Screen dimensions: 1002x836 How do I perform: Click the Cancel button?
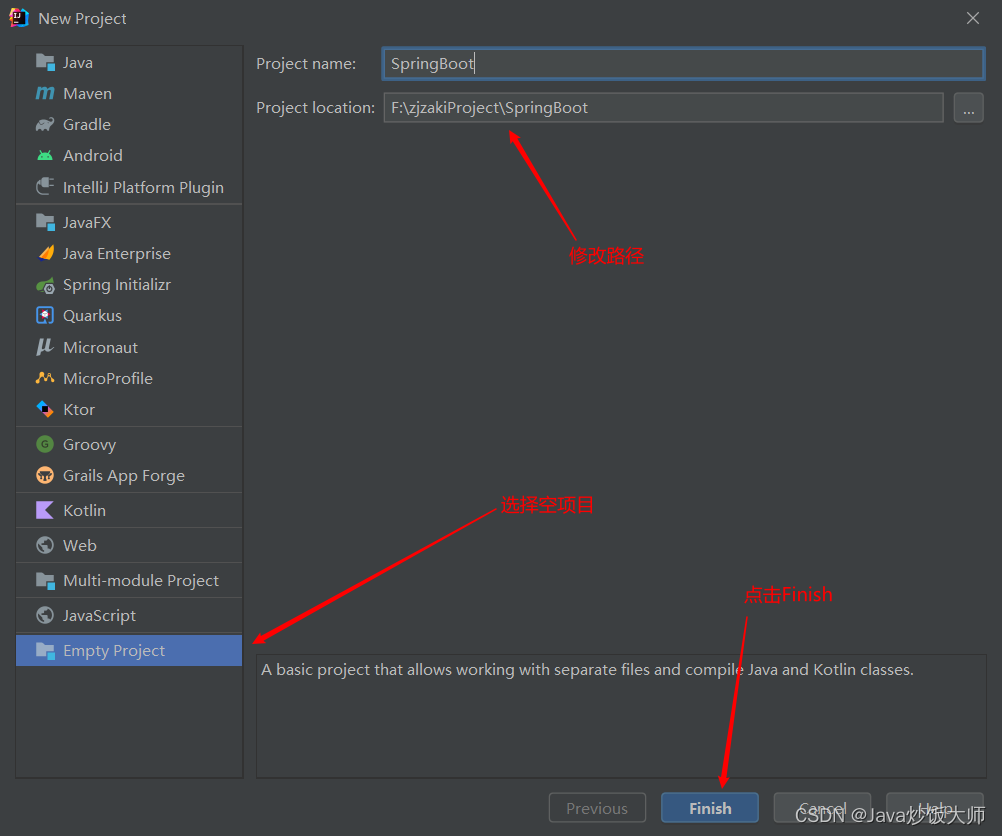822,808
